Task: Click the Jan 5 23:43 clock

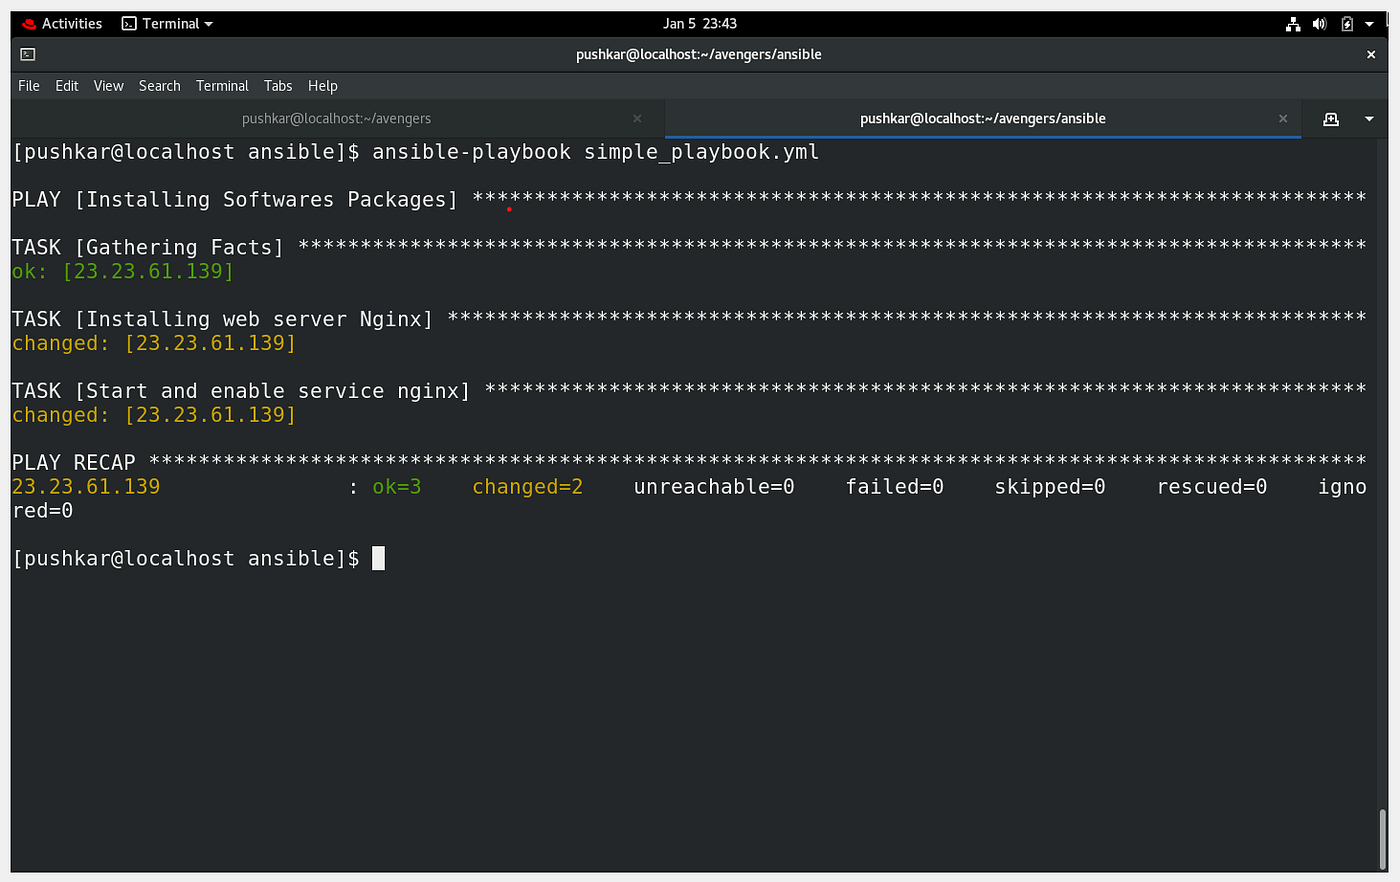Action: [700, 24]
